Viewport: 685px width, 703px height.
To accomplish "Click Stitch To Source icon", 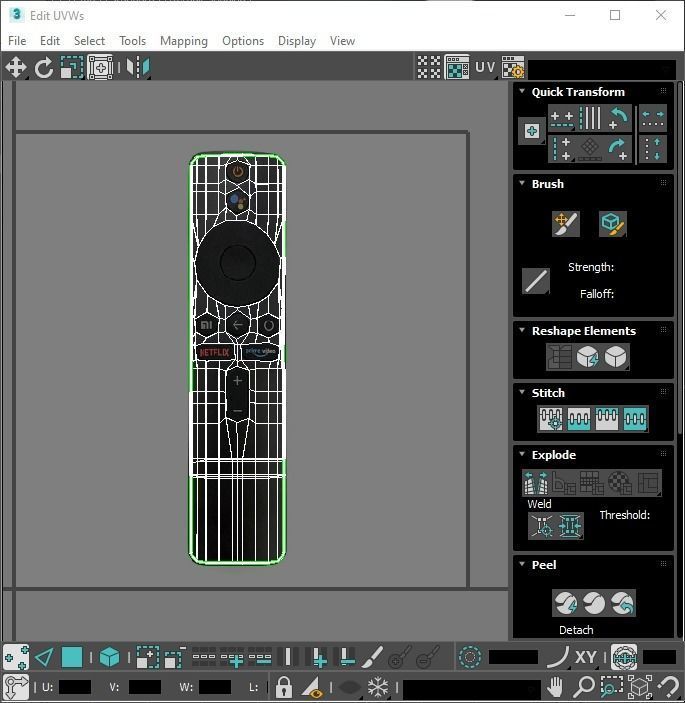I will (x=607, y=419).
